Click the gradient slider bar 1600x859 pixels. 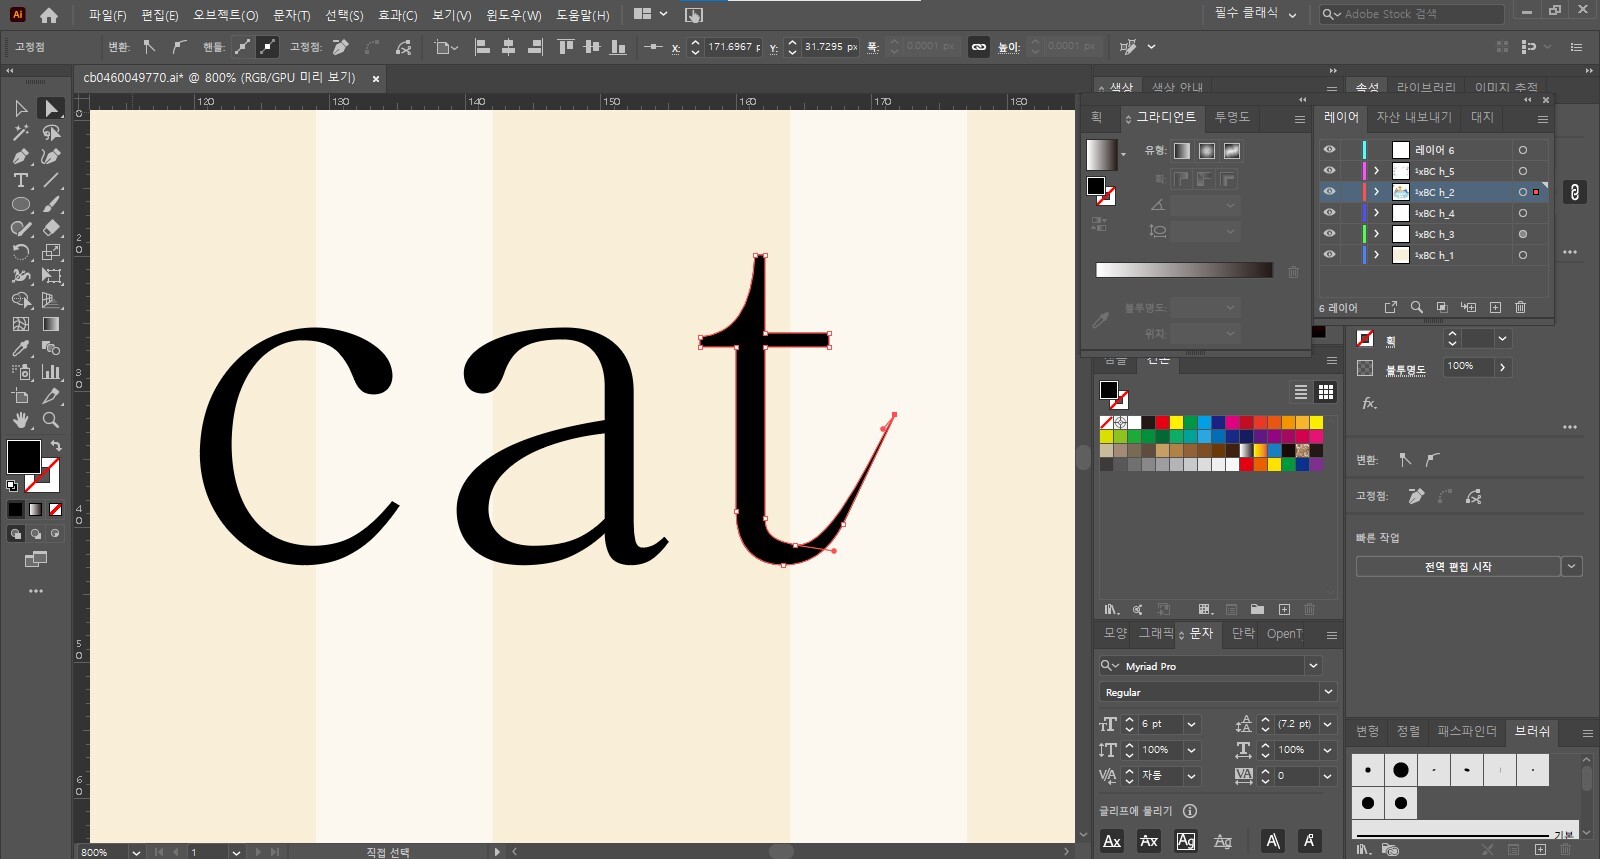1184,270
